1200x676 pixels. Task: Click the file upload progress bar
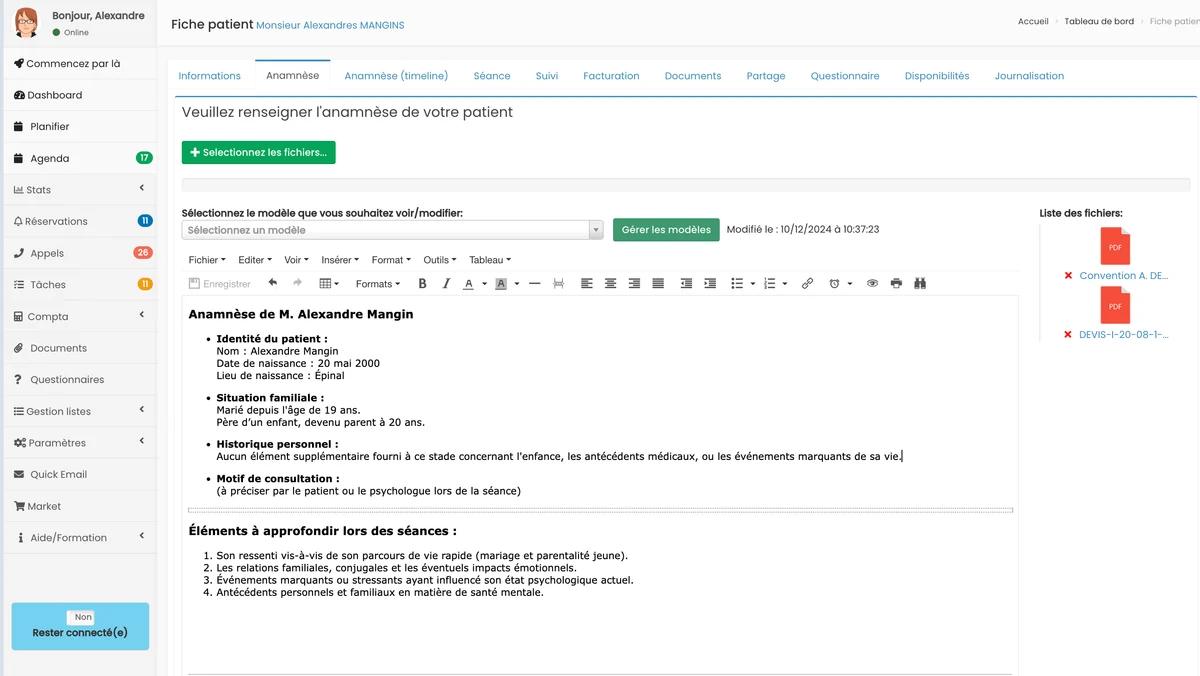(x=686, y=185)
